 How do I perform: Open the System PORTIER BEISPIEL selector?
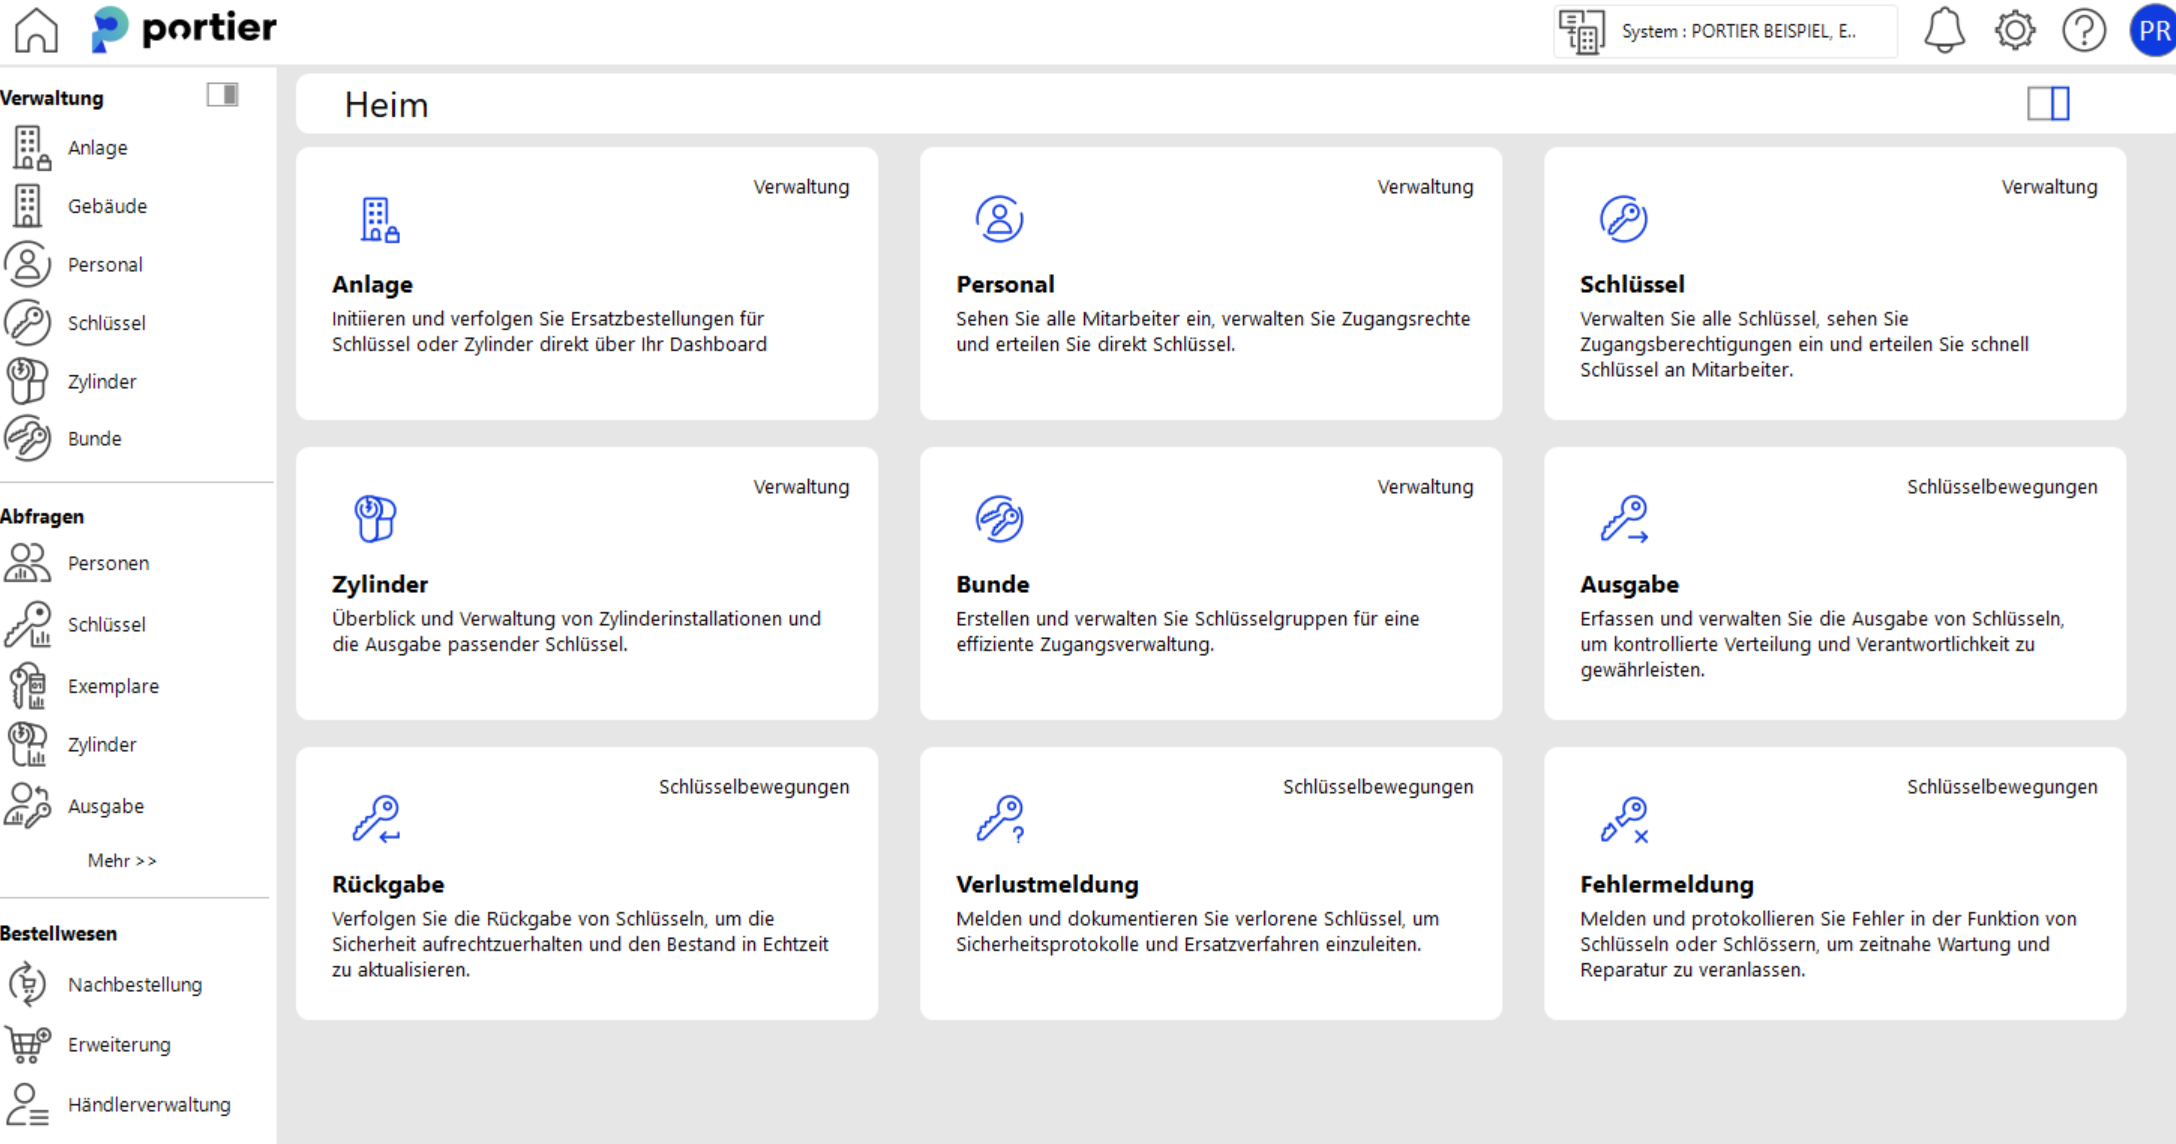click(x=1725, y=31)
